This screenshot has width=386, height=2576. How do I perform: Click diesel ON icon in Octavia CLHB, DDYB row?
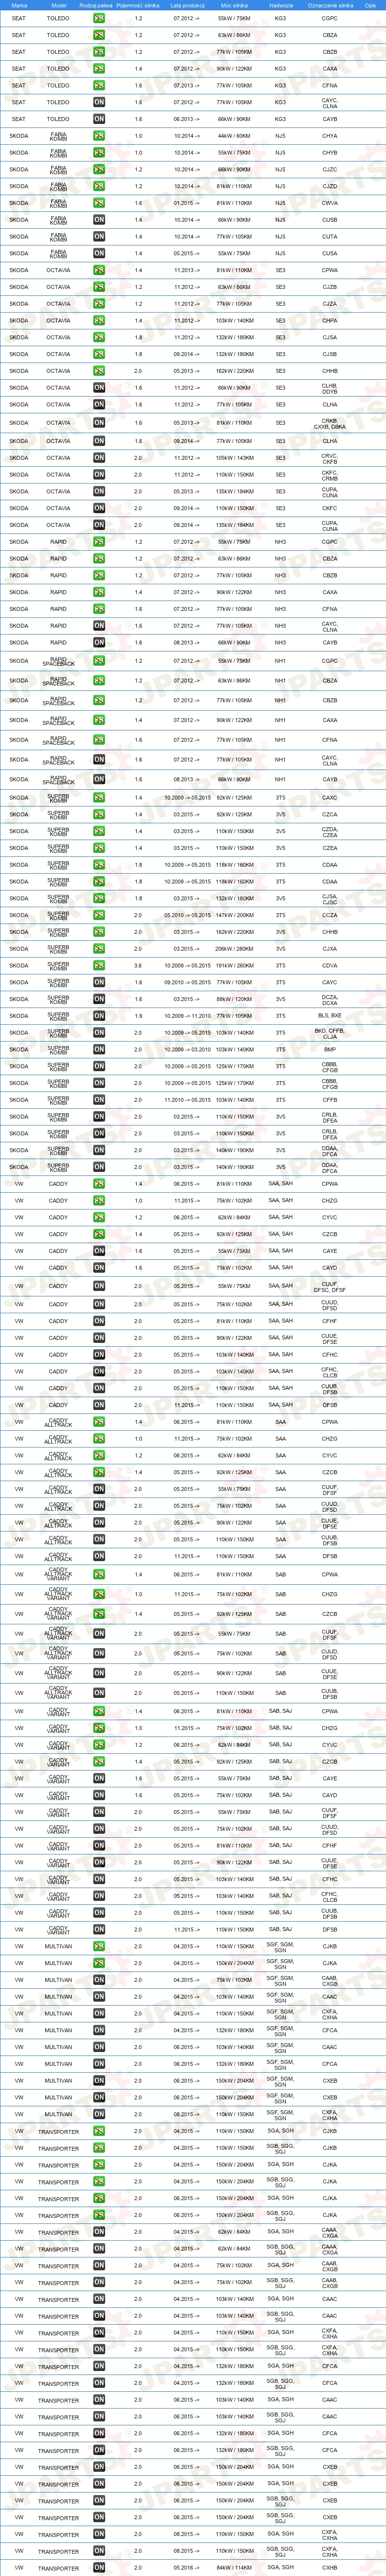99,388
